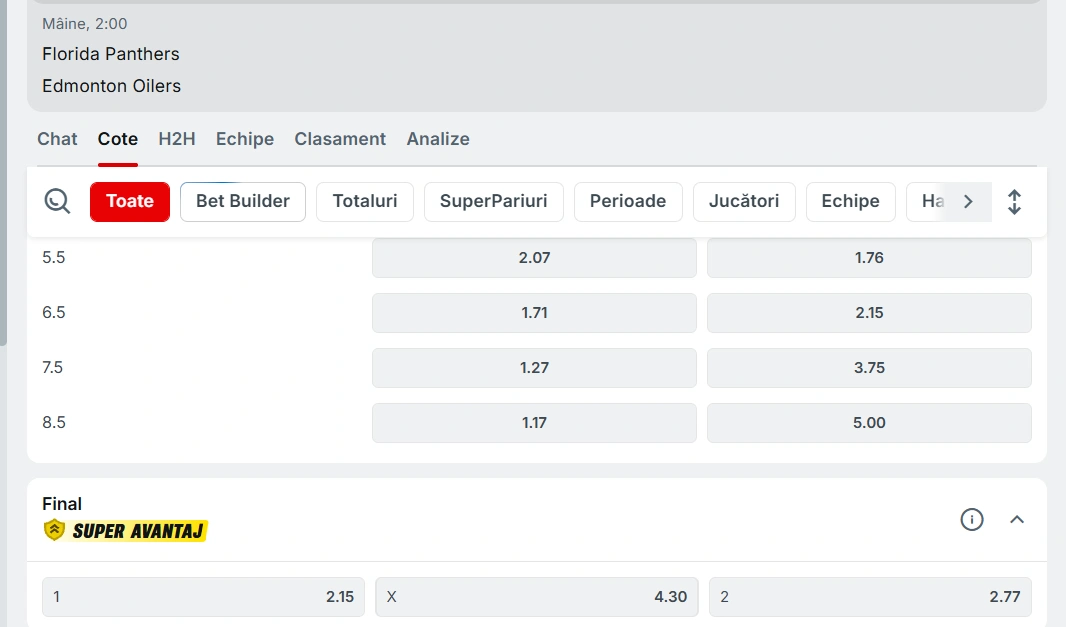Open the Final market info icon
Viewport: 1066px width, 627px height.
(x=971, y=519)
